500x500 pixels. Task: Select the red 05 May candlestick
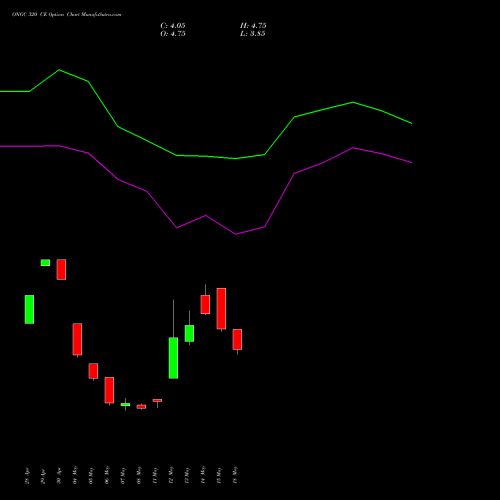click(x=93, y=371)
